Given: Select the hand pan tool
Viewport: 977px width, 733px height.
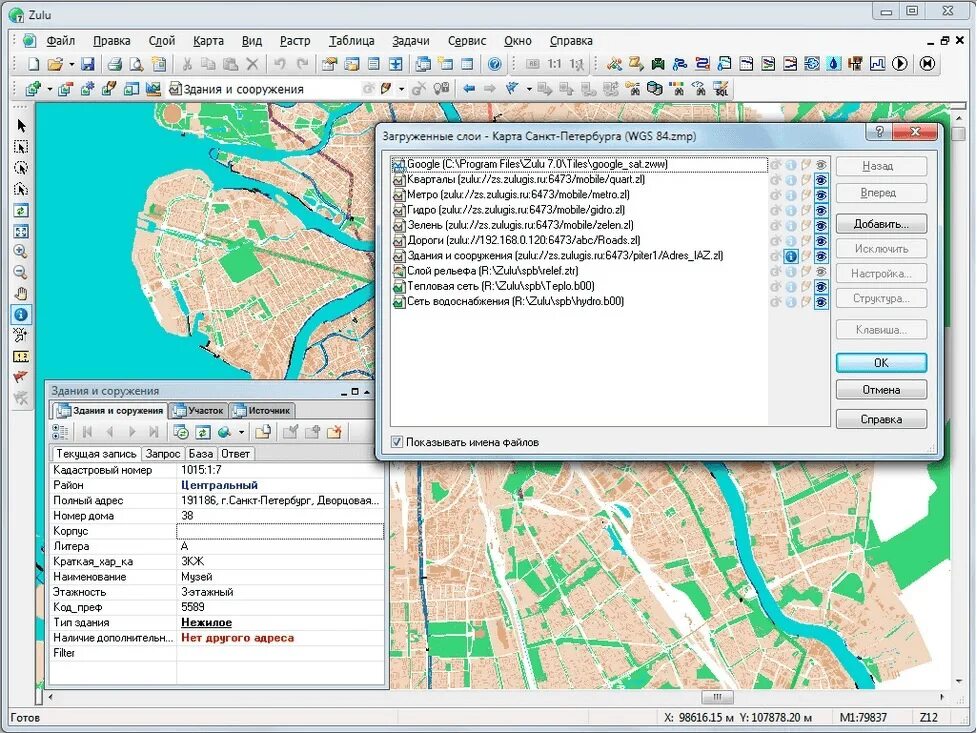Looking at the screenshot, I should click(21, 294).
